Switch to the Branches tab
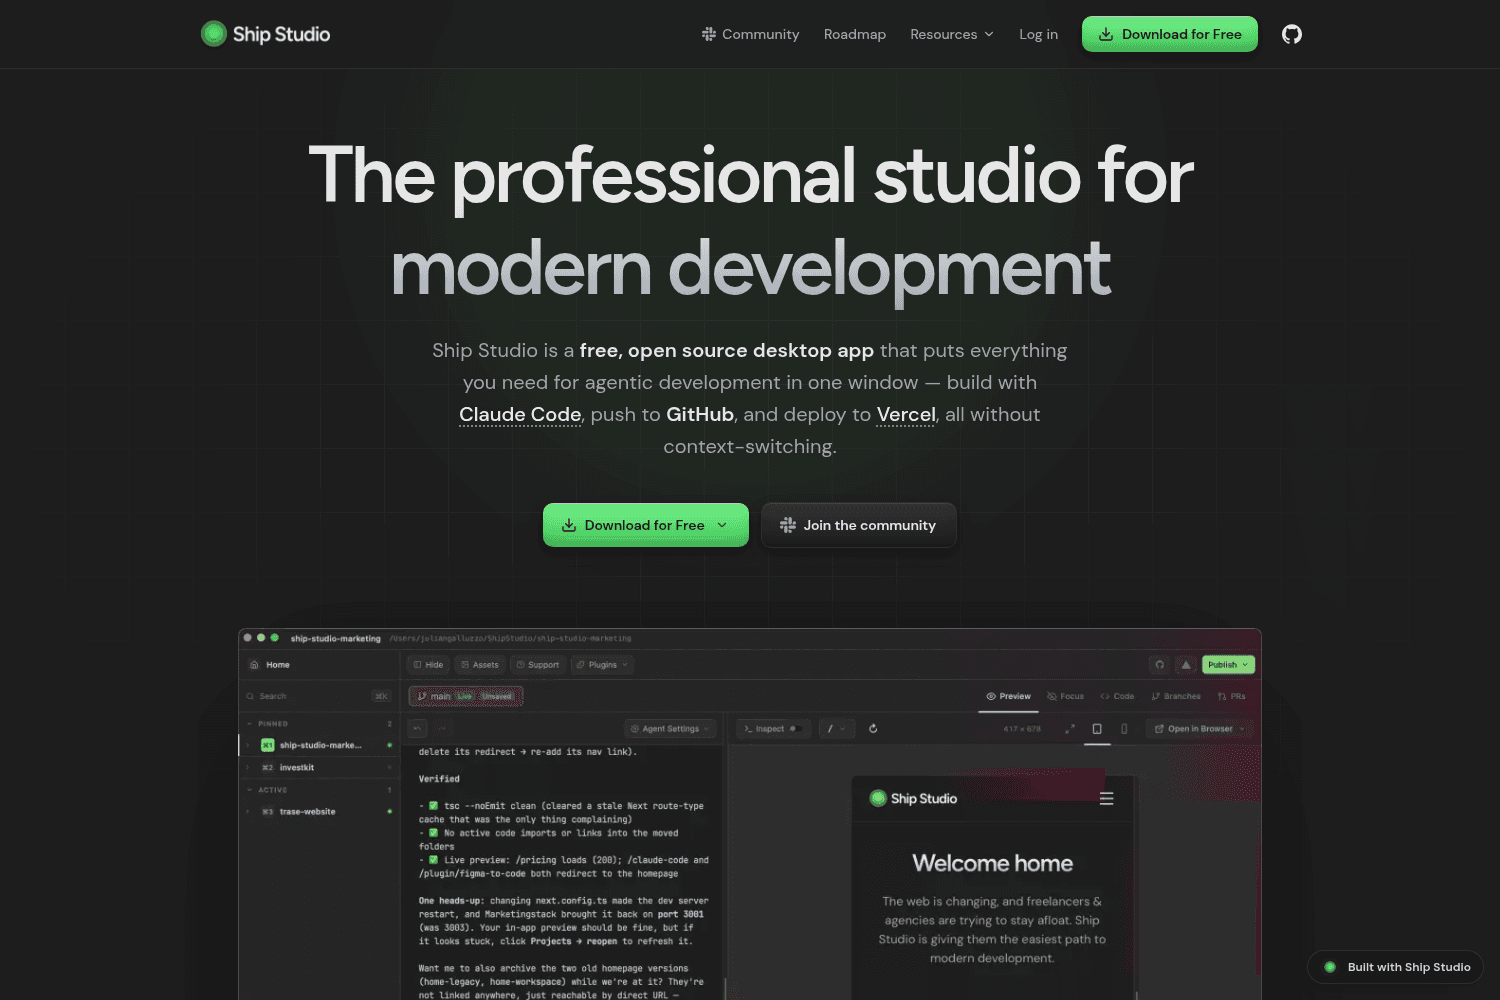The height and width of the screenshot is (1000, 1500). click(1176, 696)
